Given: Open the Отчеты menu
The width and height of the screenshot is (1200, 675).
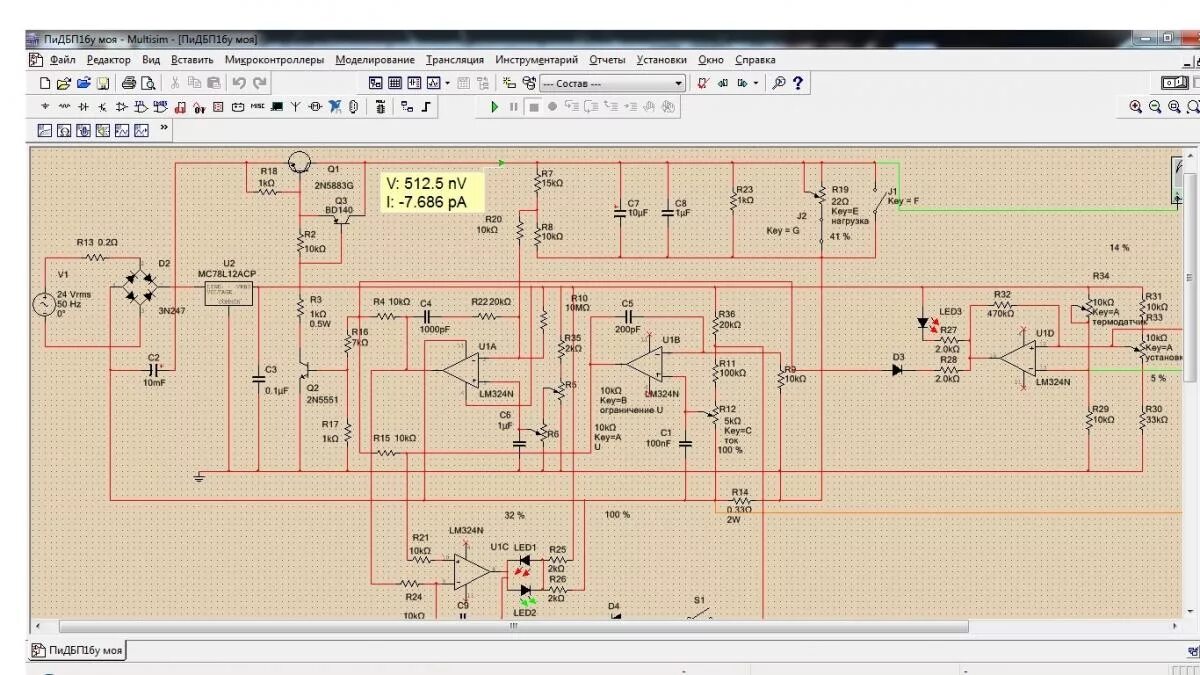Looking at the screenshot, I should click(x=607, y=60).
